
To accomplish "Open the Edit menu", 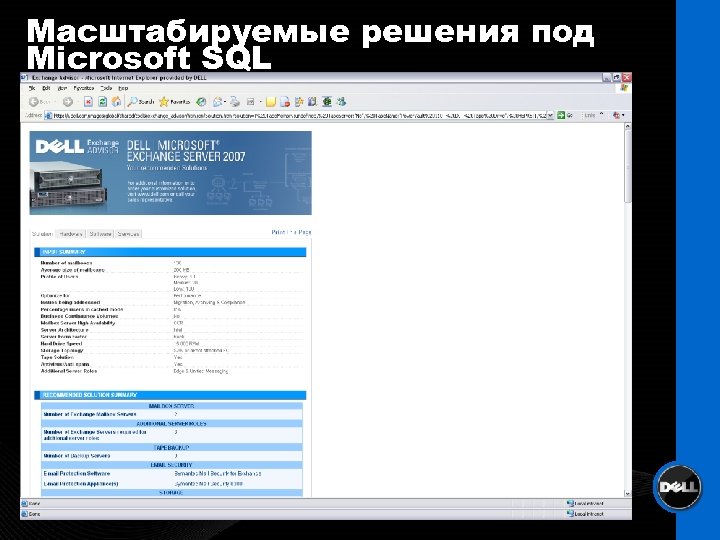I will (46, 88).
